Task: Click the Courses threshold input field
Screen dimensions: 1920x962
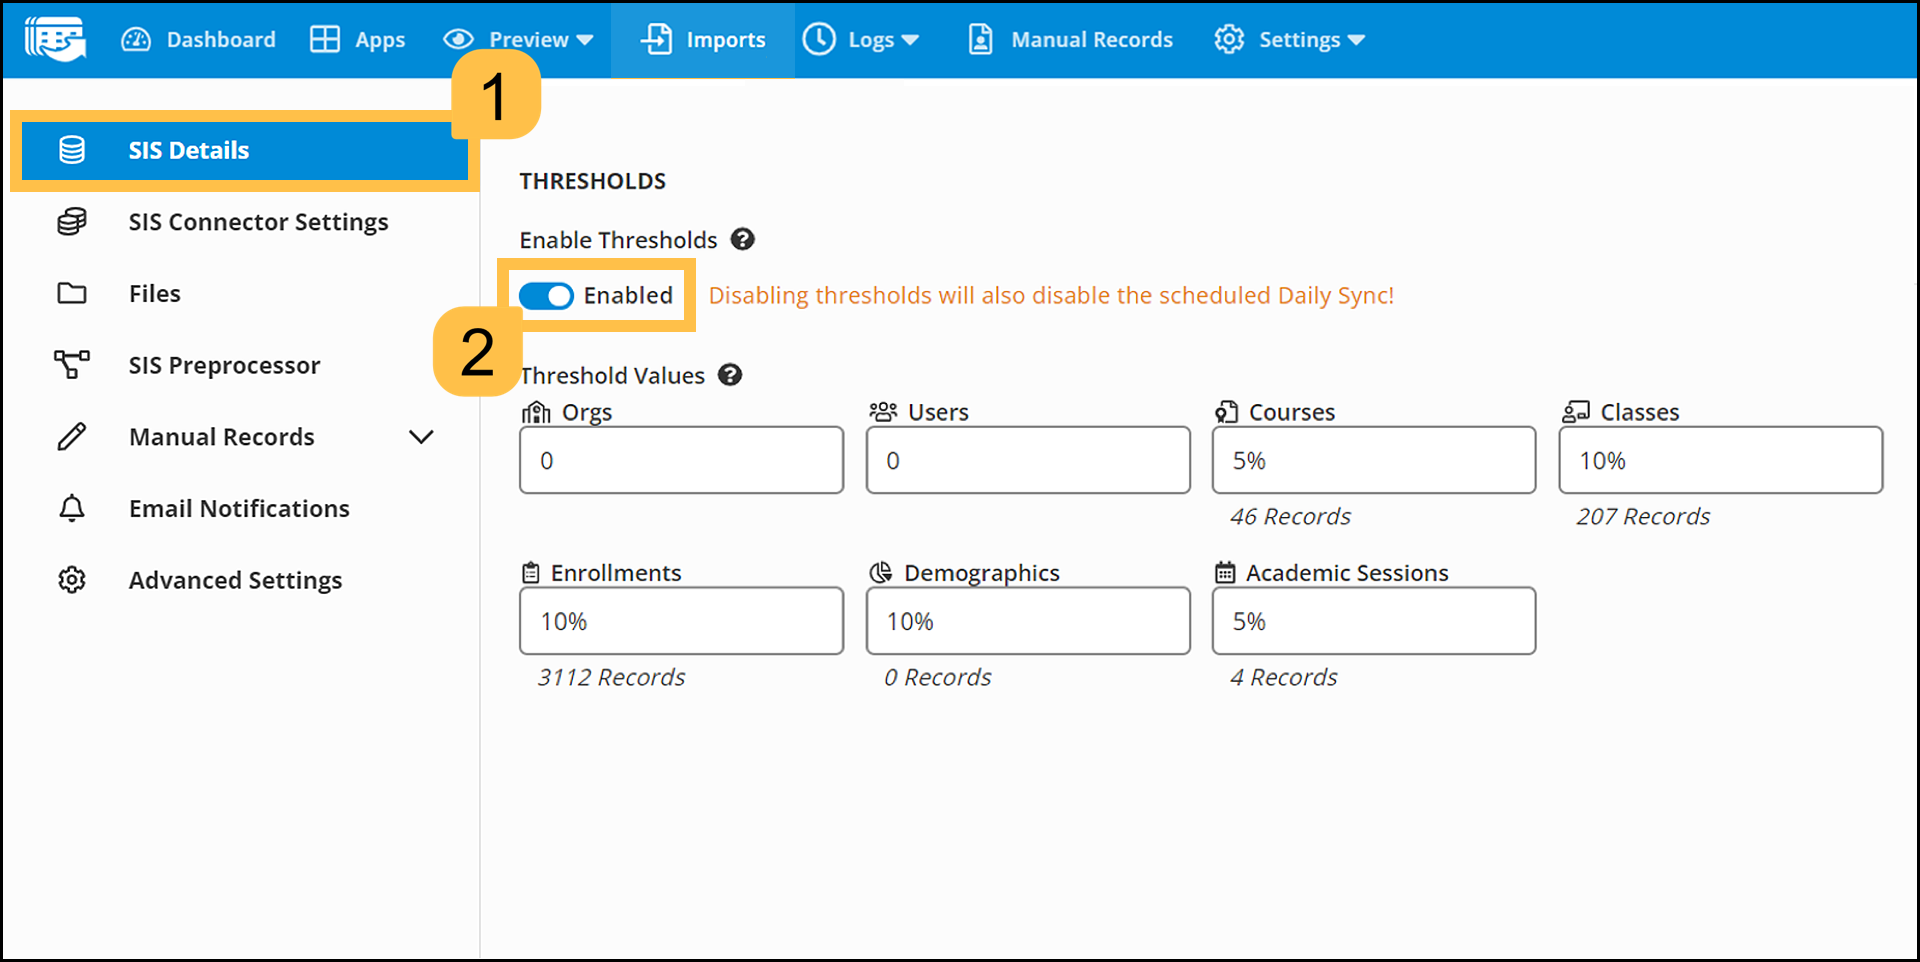Action: pyautogui.click(x=1373, y=460)
